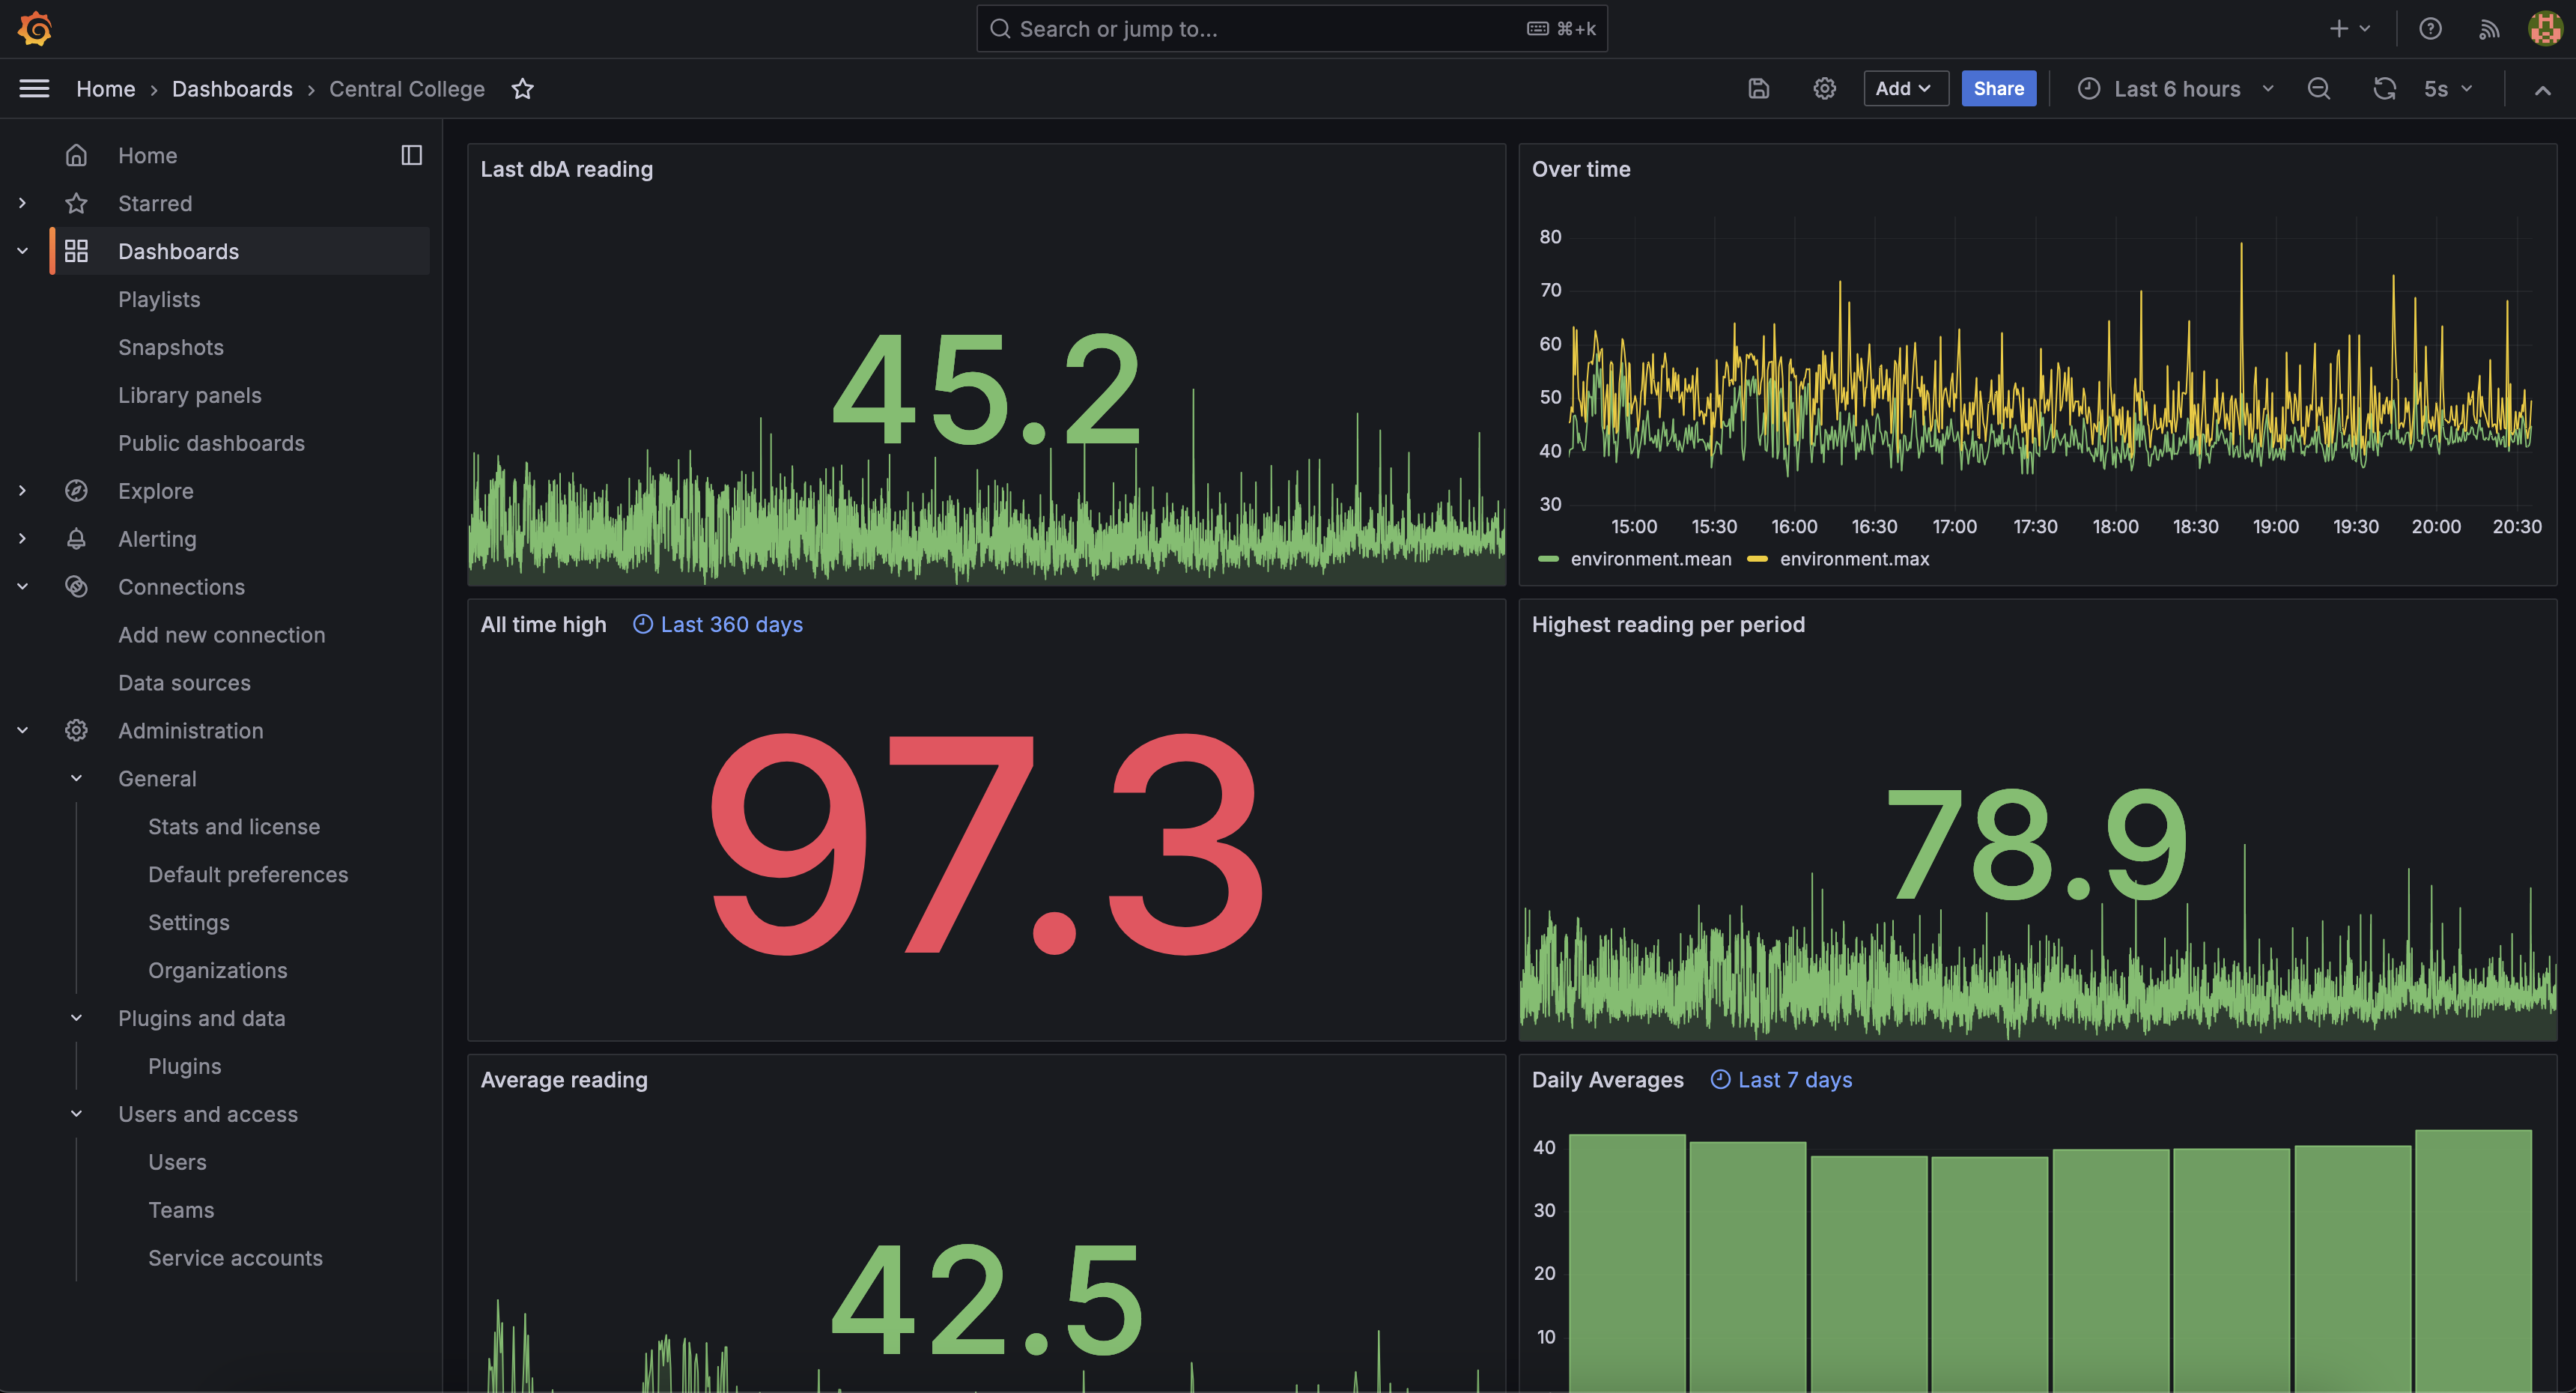Zoom out the time range
The height and width of the screenshot is (1393, 2576).
pyautogui.click(x=2319, y=88)
